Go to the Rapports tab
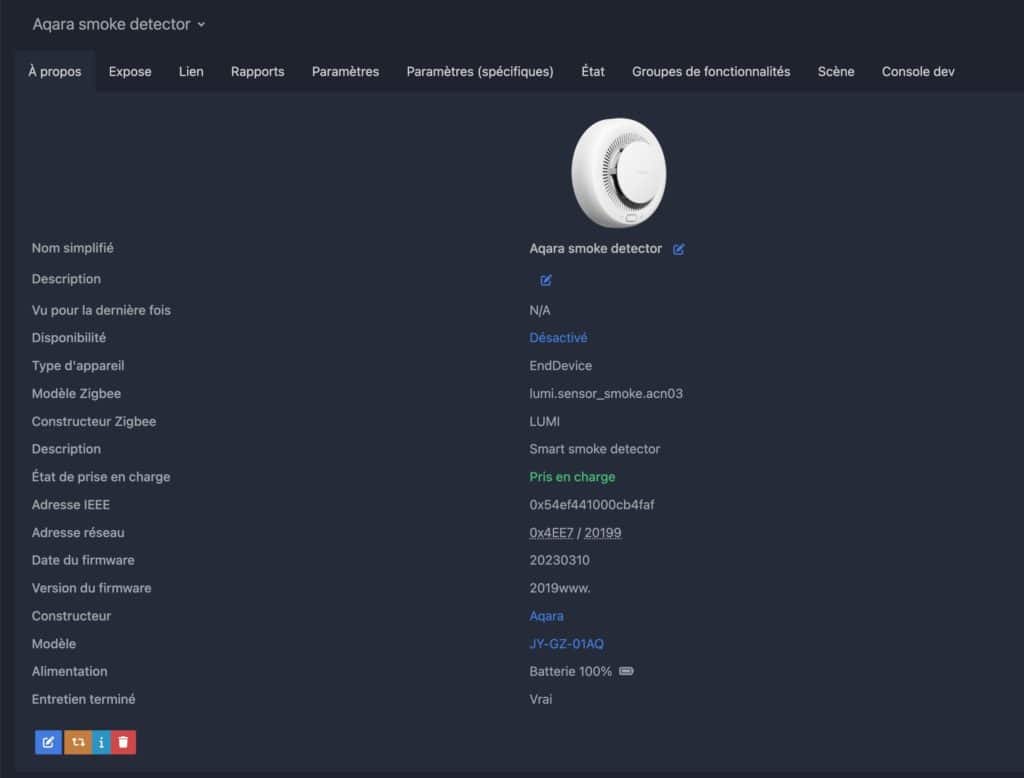The image size is (1024, 778). coord(257,72)
